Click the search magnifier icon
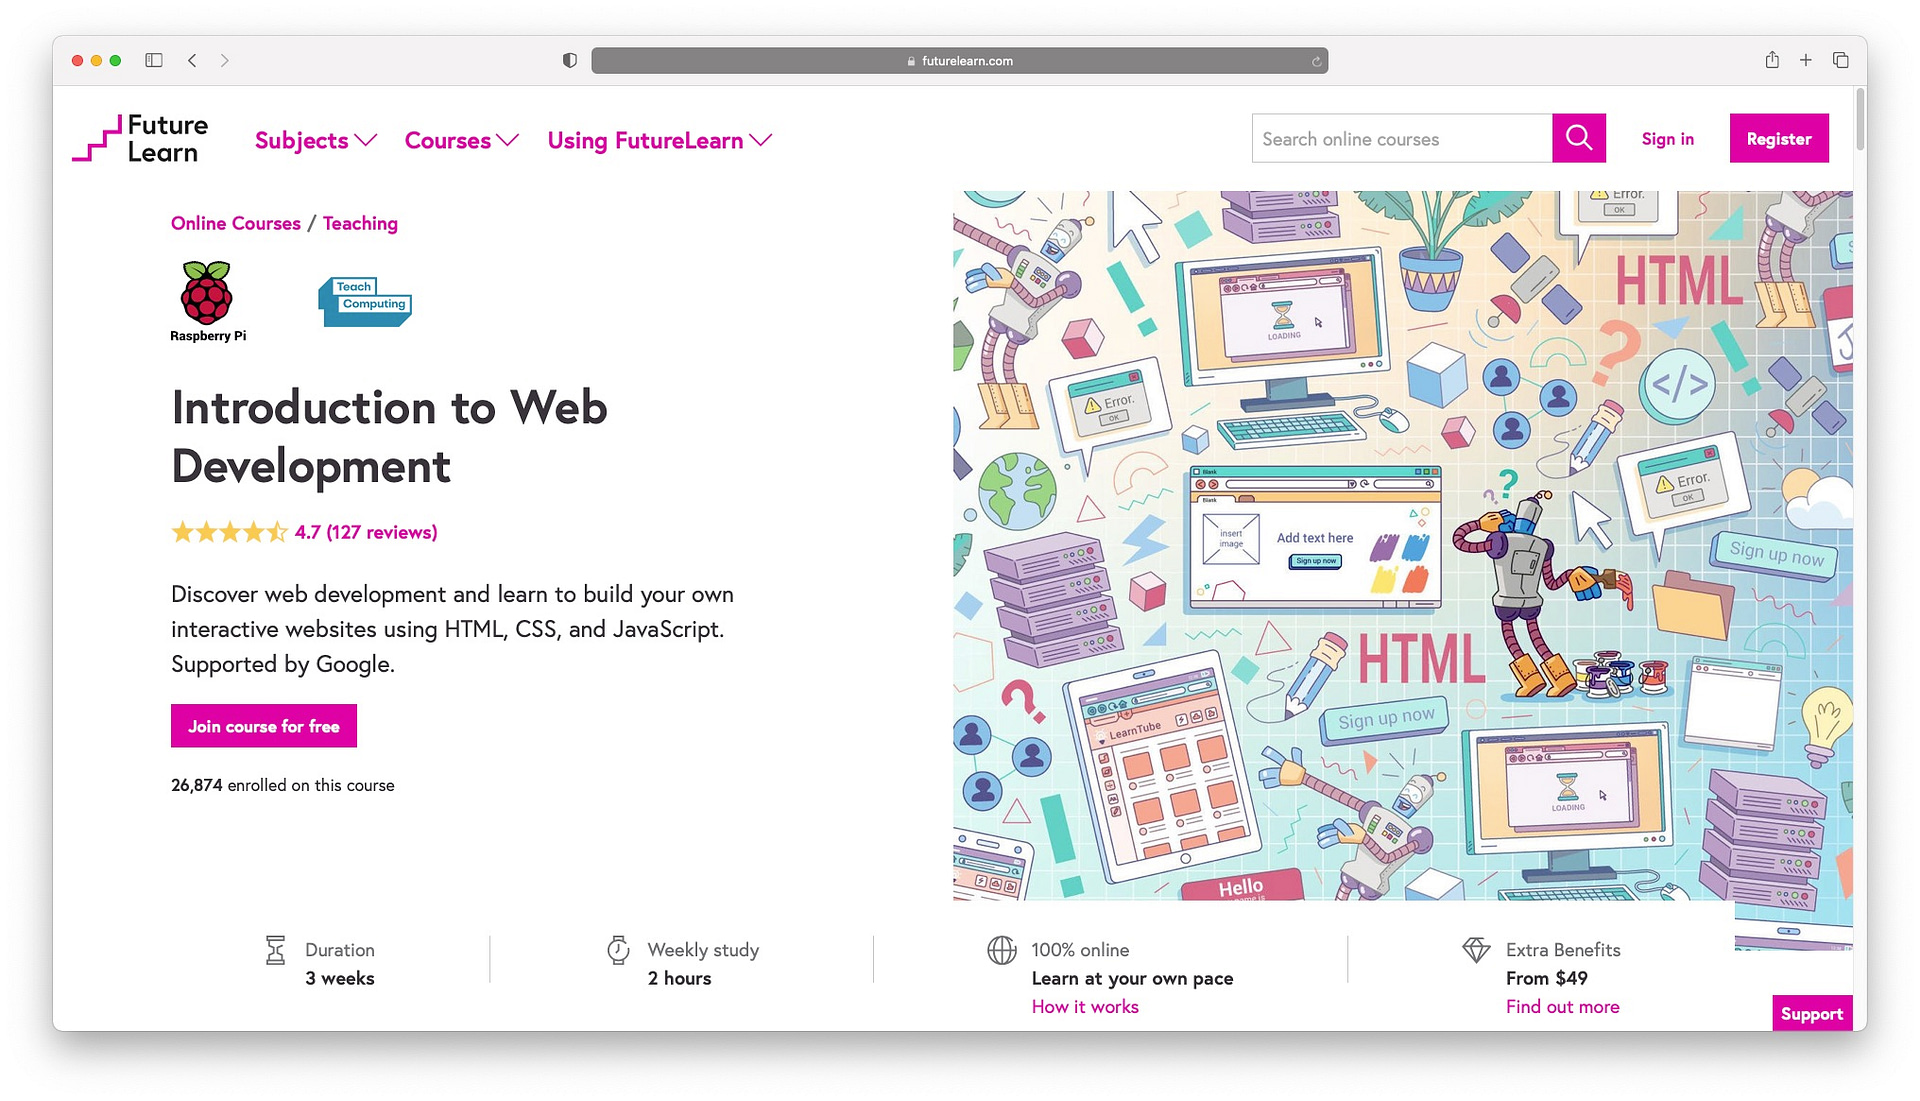The height and width of the screenshot is (1101, 1920). pyautogui.click(x=1578, y=138)
